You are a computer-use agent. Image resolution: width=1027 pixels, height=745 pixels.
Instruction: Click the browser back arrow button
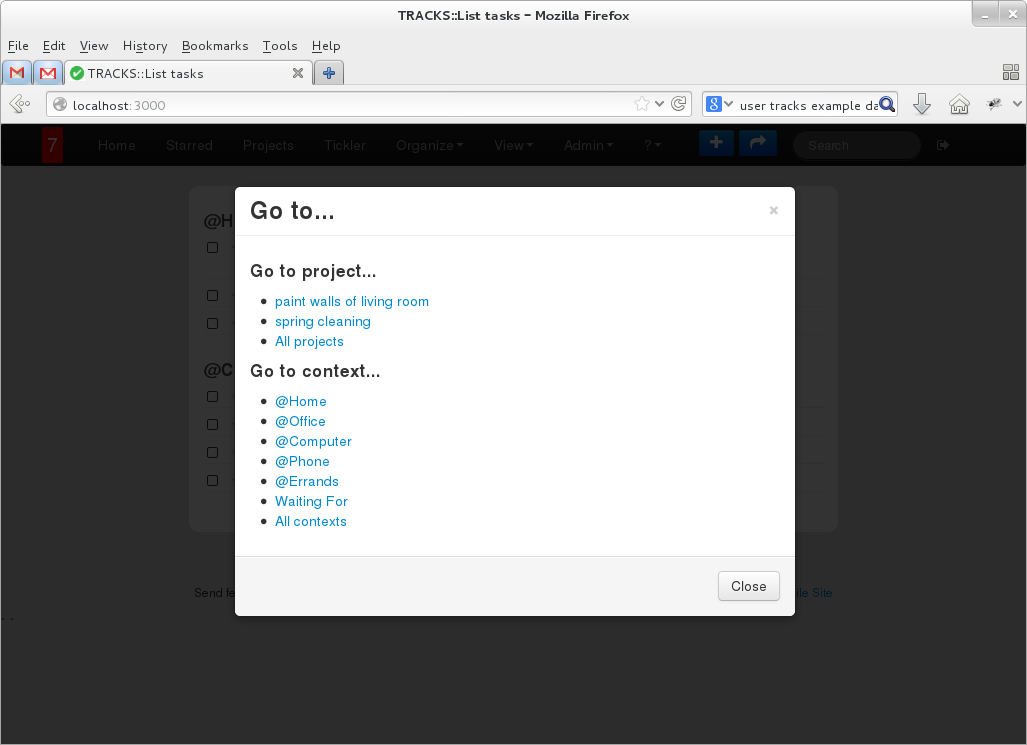tap(19, 104)
